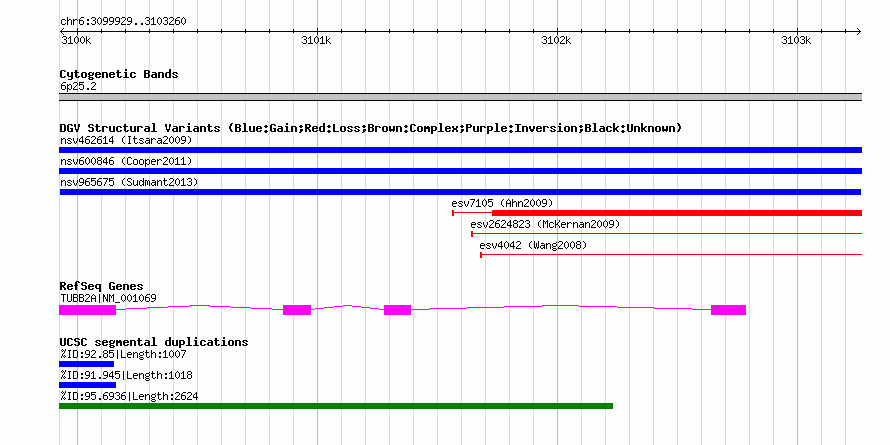The image size is (890, 445).
Task: Click the last TUBB2A exon near 3103k
Action: pyautogui.click(x=728, y=310)
